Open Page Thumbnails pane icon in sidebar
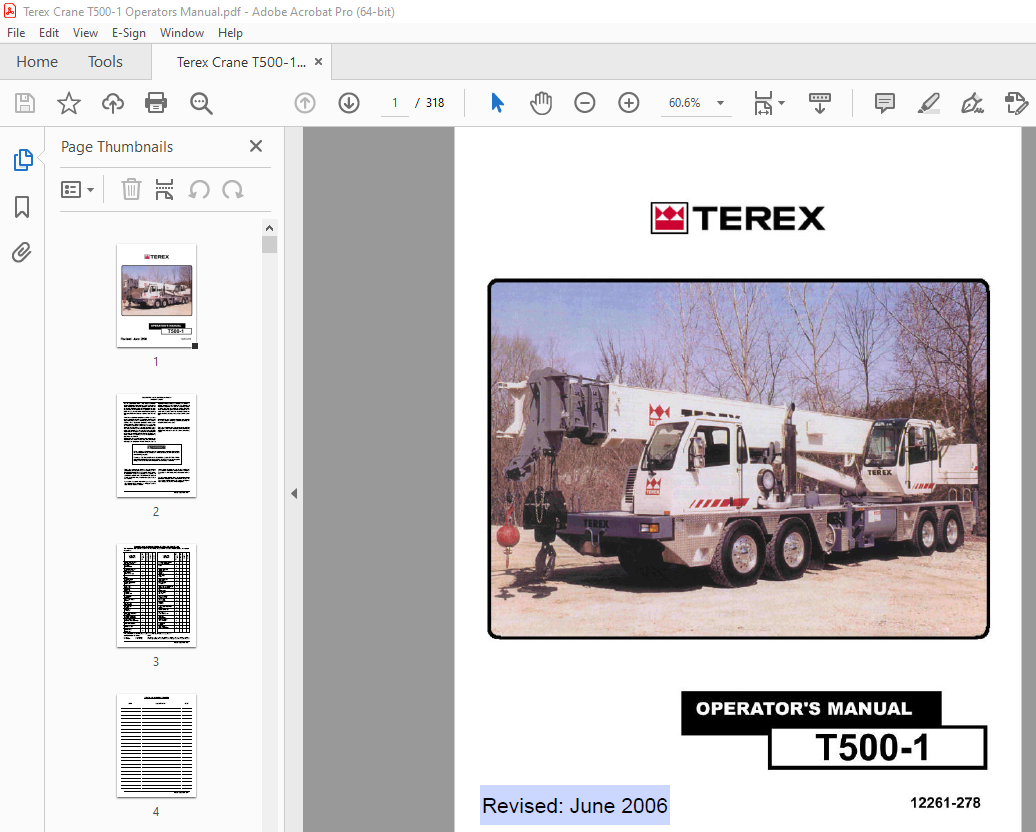The height and width of the screenshot is (832, 1036). (23, 160)
